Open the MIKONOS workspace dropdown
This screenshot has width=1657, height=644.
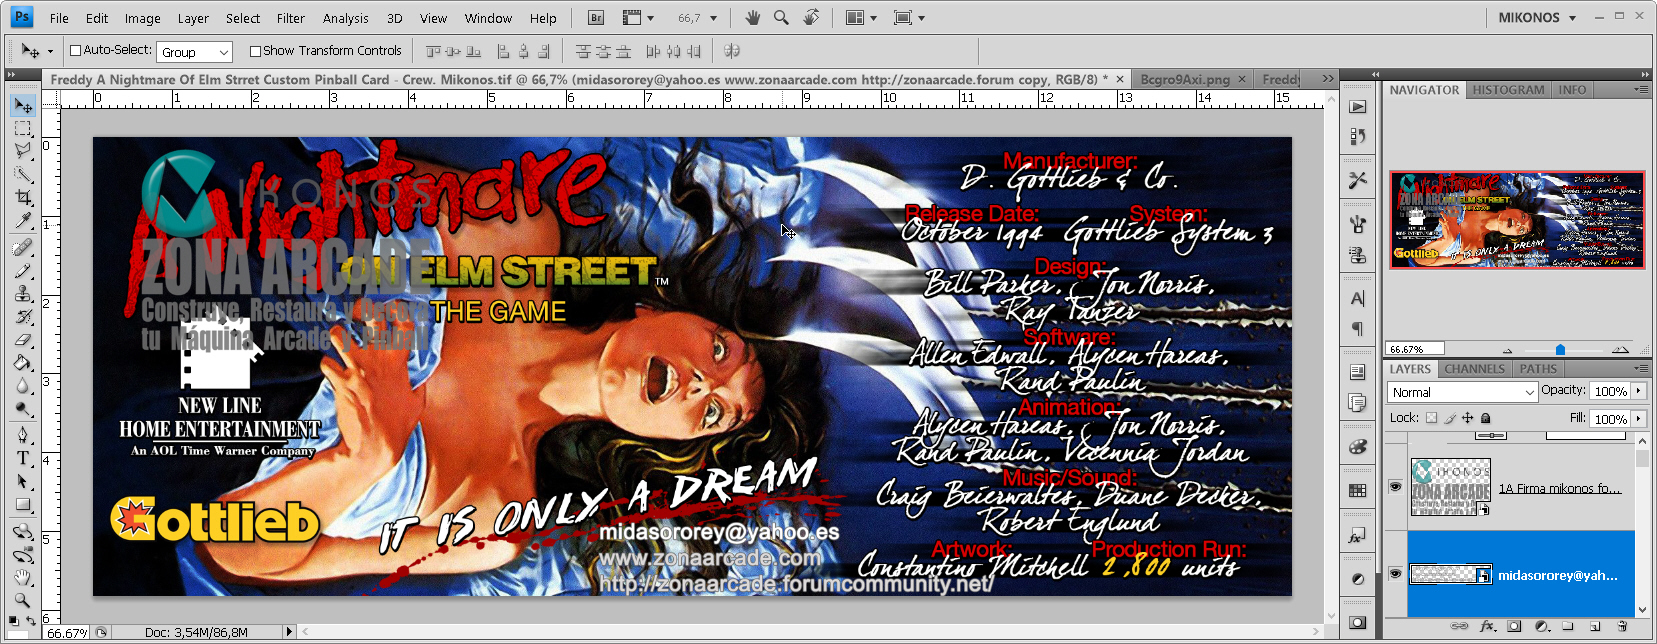click(x=1537, y=18)
